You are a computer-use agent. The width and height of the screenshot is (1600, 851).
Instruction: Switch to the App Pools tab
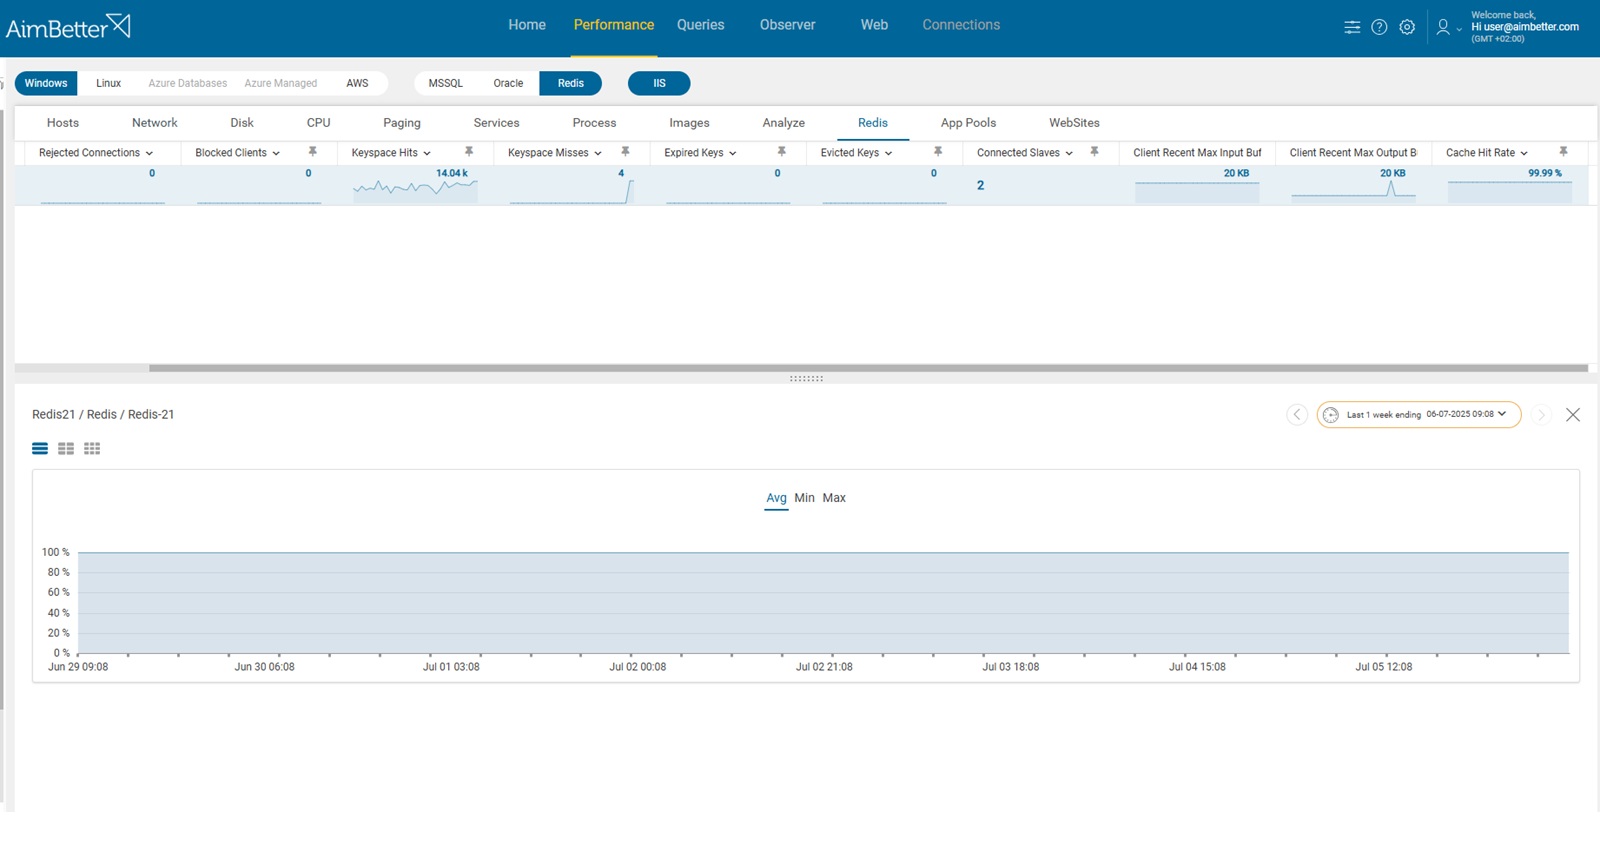click(x=968, y=123)
